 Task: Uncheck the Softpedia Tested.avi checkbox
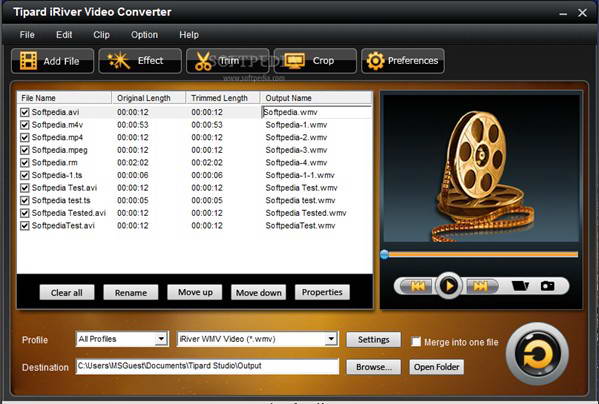(25, 213)
